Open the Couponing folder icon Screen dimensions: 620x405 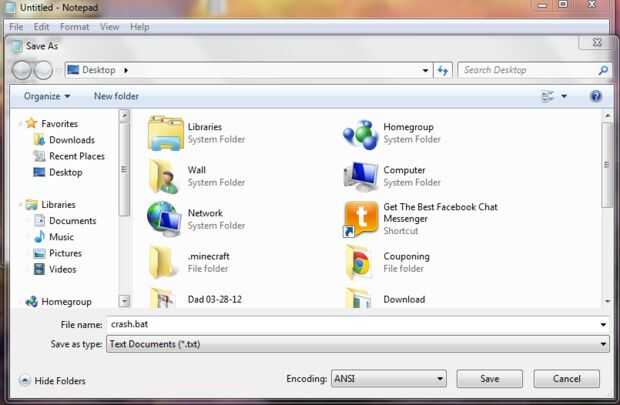pos(358,262)
